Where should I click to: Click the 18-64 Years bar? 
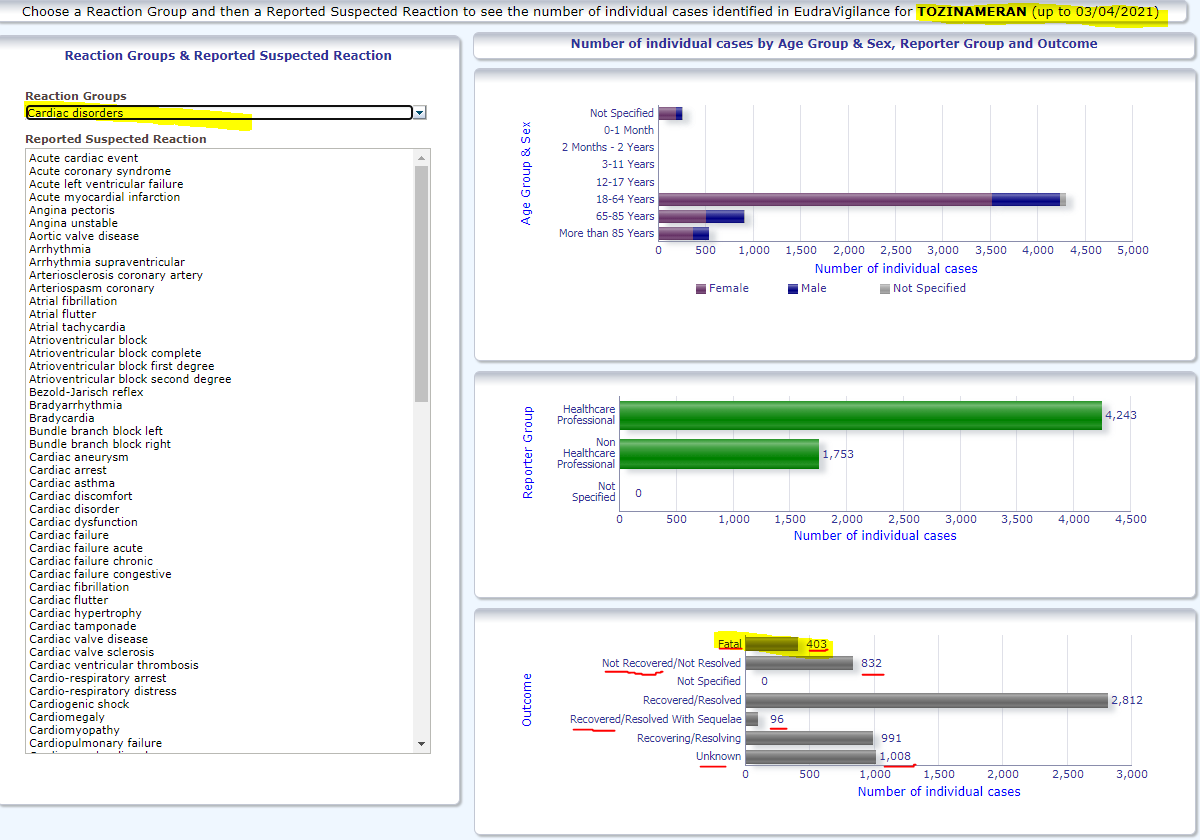click(862, 199)
